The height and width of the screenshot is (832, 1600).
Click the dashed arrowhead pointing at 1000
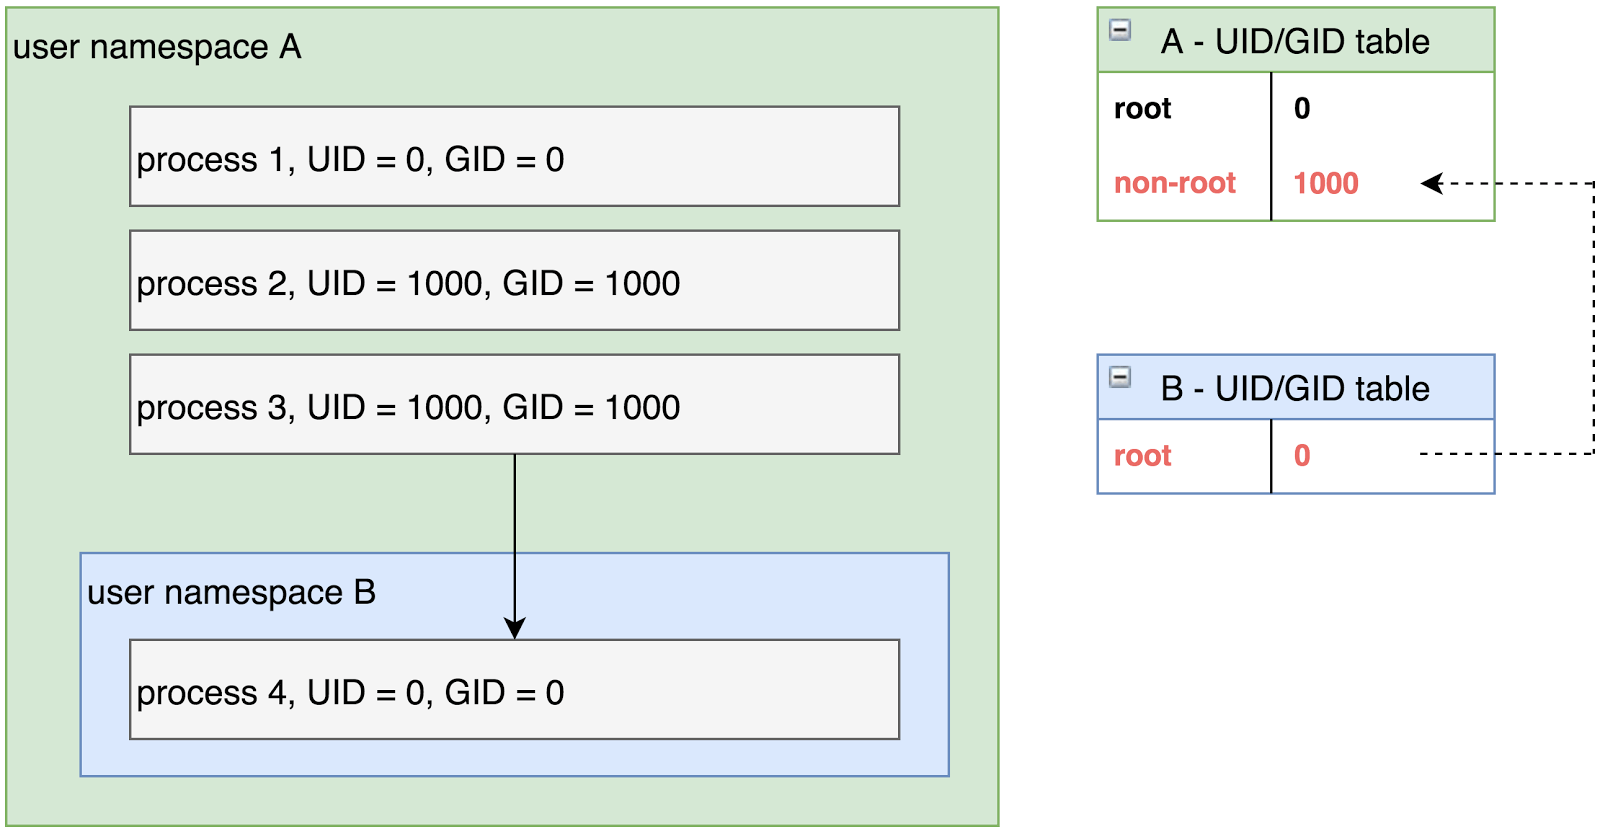1432,184
